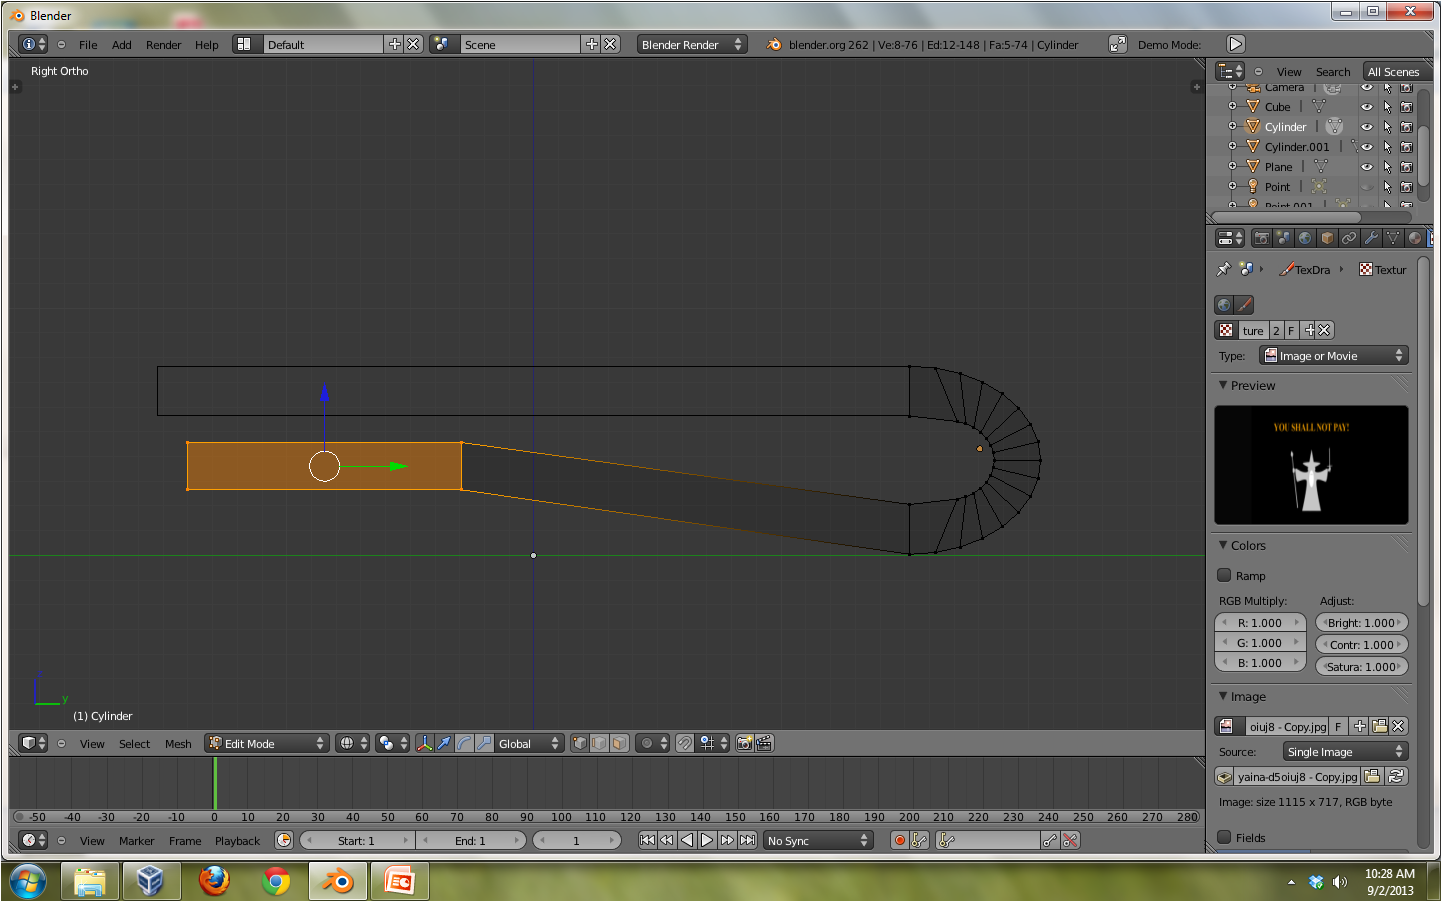Hide the Cube object via eye icon
This screenshot has height=902, width=1442.
click(x=1367, y=107)
